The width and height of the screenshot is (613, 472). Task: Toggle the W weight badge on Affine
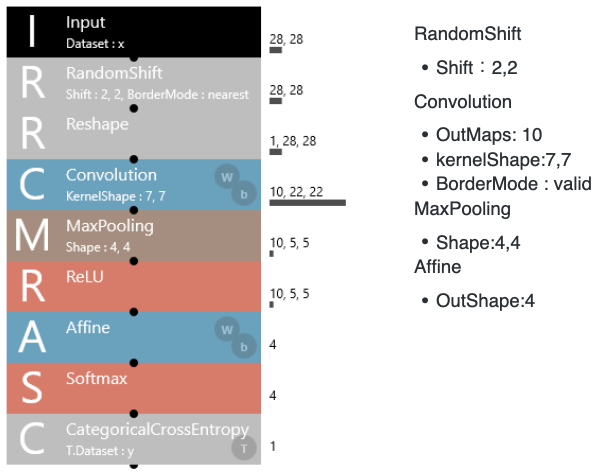coord(226,328)
